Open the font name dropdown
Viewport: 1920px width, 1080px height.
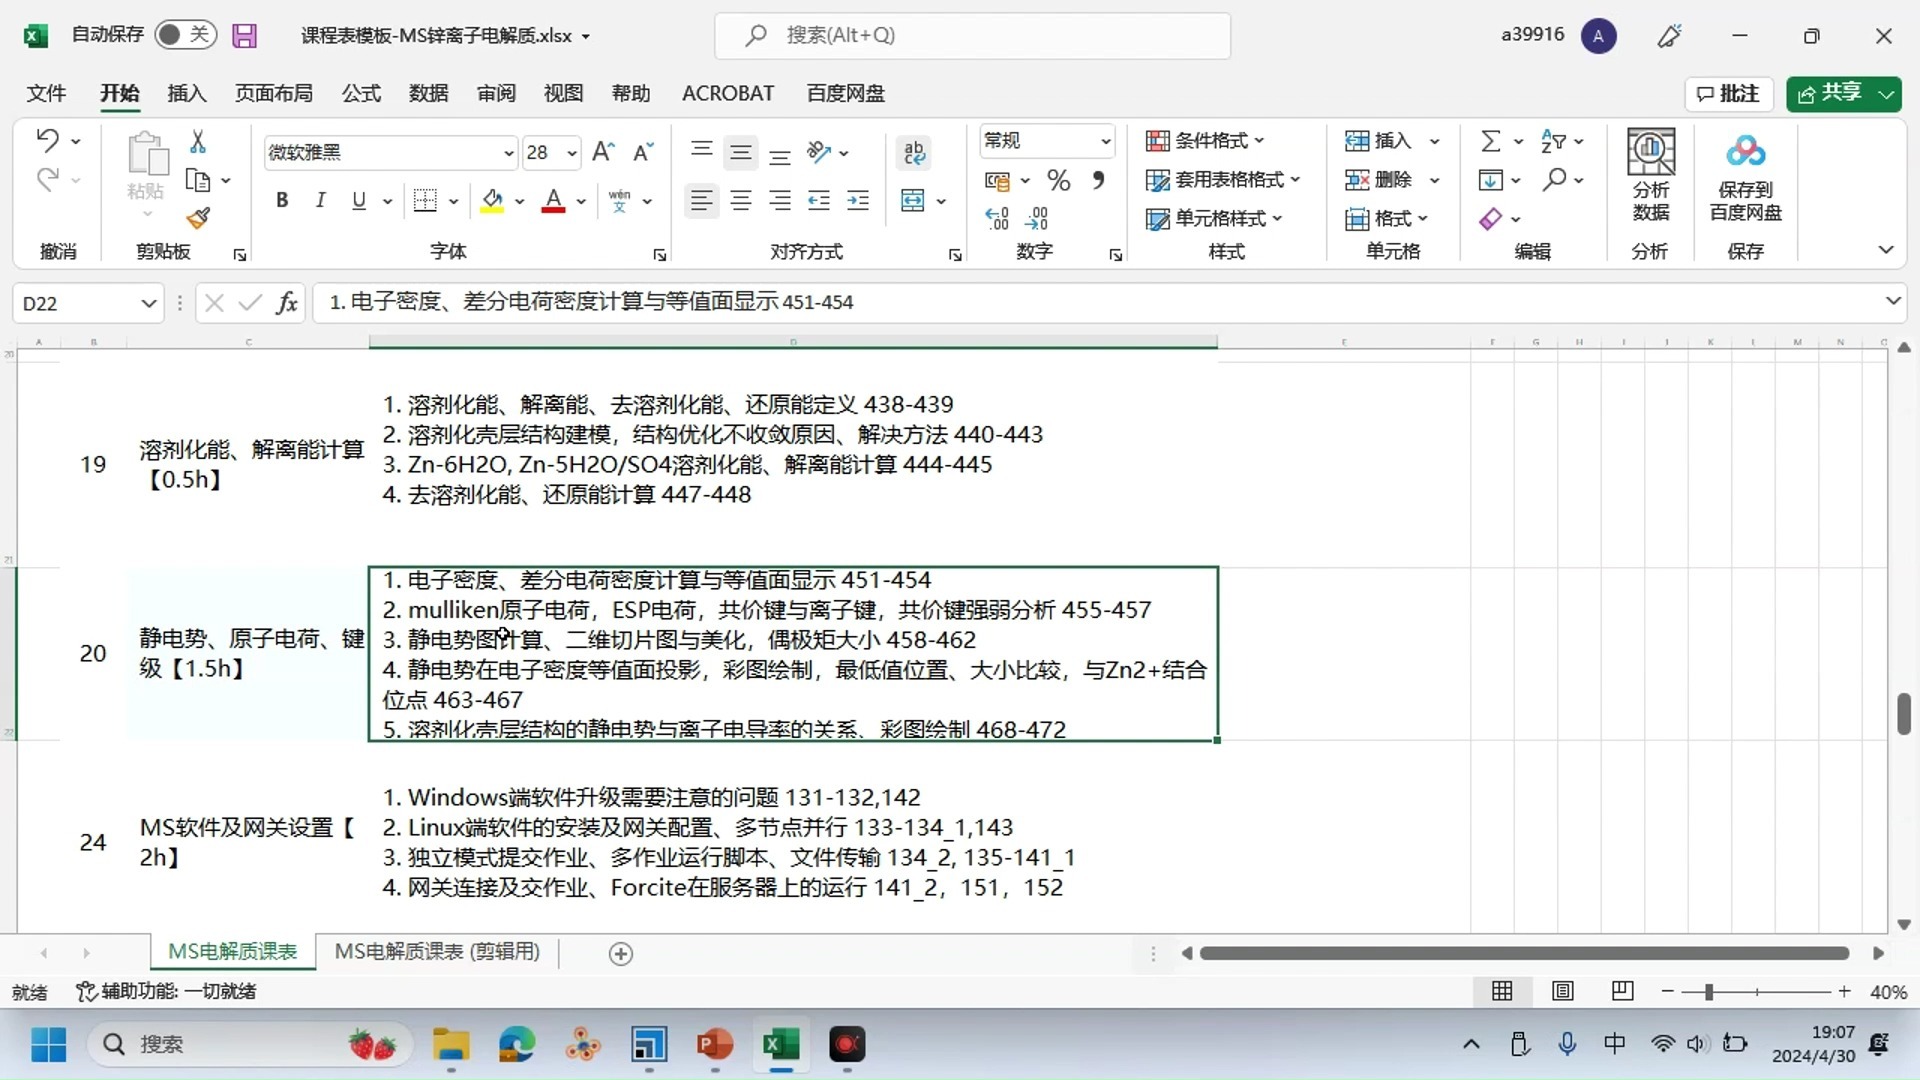[x=508, y=153]
